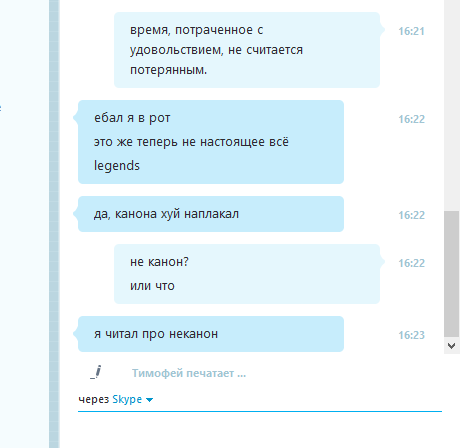Click the 16:22 timestamp beside 'не канон?'
Screen dimensions: 460x448
click(x=411, y=263)
